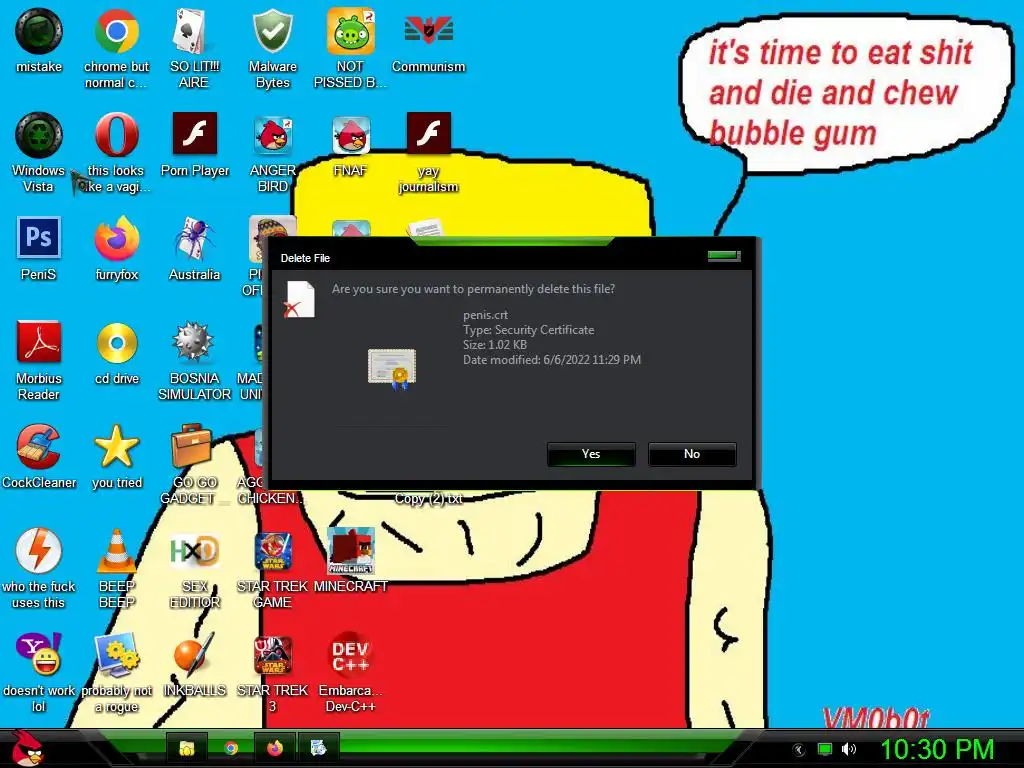
Task: Click the red bird Start button
Action: coord(27,748)
